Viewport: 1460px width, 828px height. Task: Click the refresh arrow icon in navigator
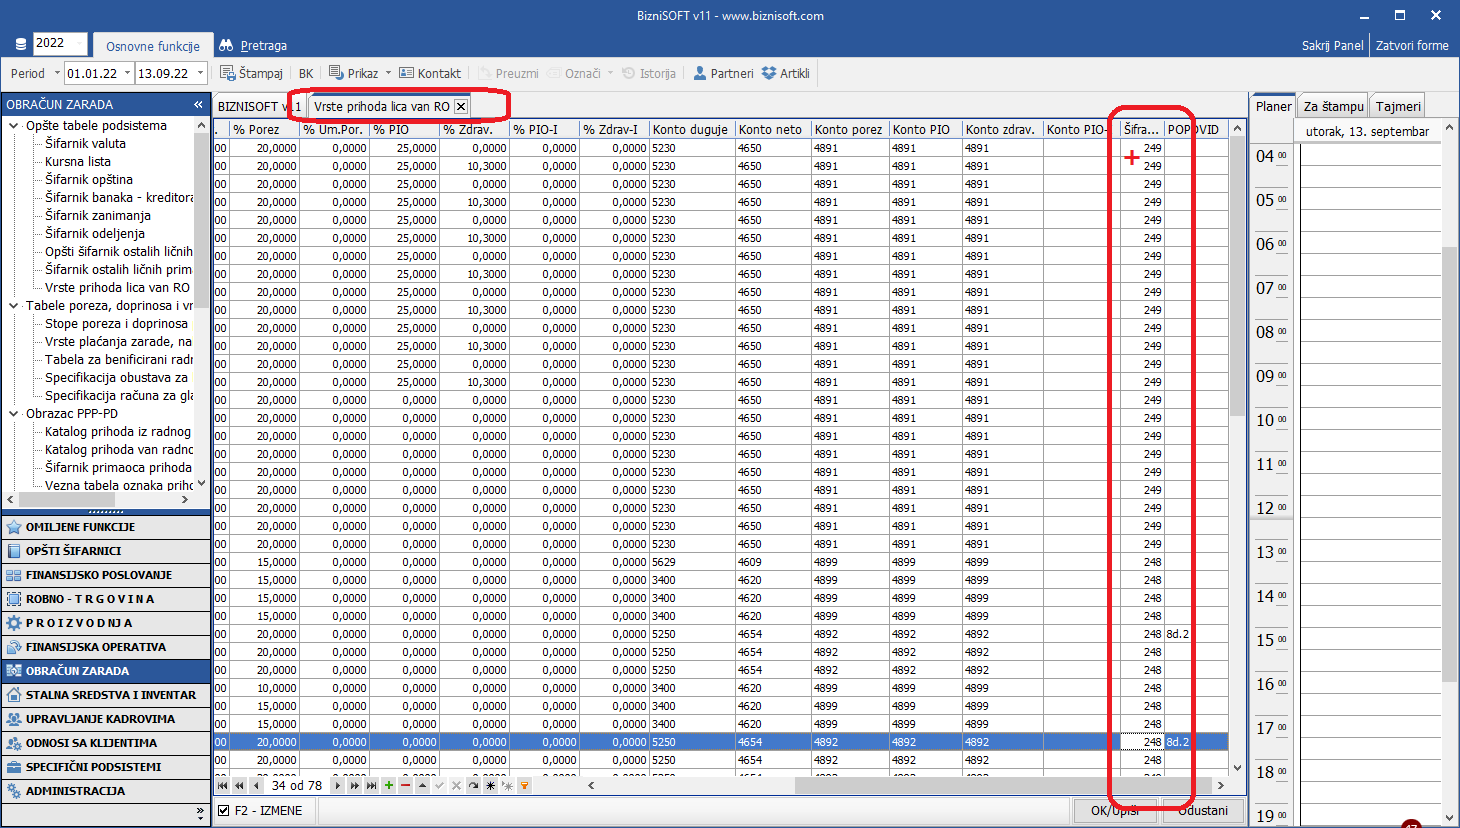(473, 786)
